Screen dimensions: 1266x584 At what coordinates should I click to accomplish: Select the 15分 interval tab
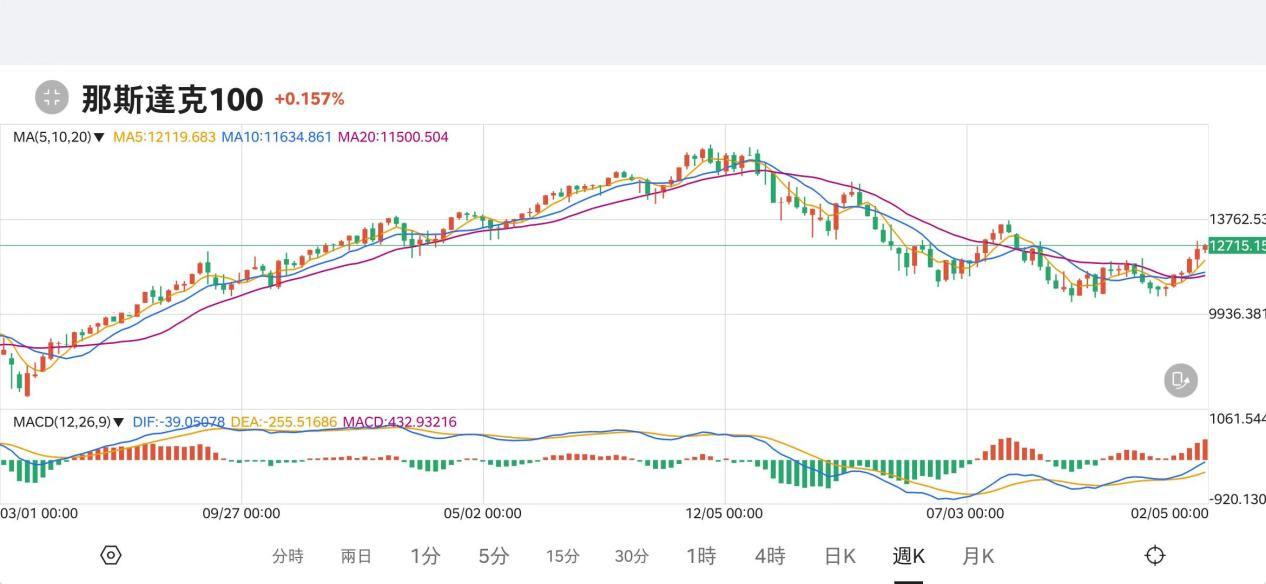click(x=563, y=556)
